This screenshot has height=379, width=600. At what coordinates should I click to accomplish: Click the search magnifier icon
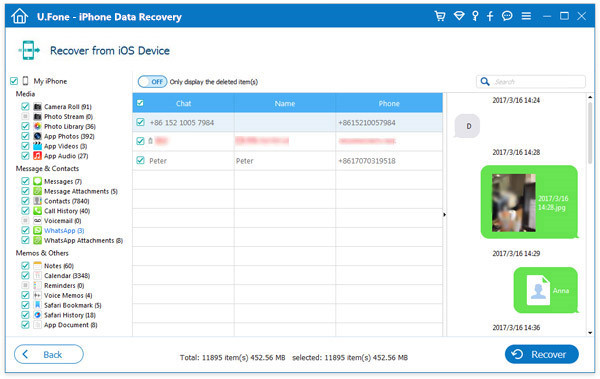pyautogui.click(x=485, y=82)
